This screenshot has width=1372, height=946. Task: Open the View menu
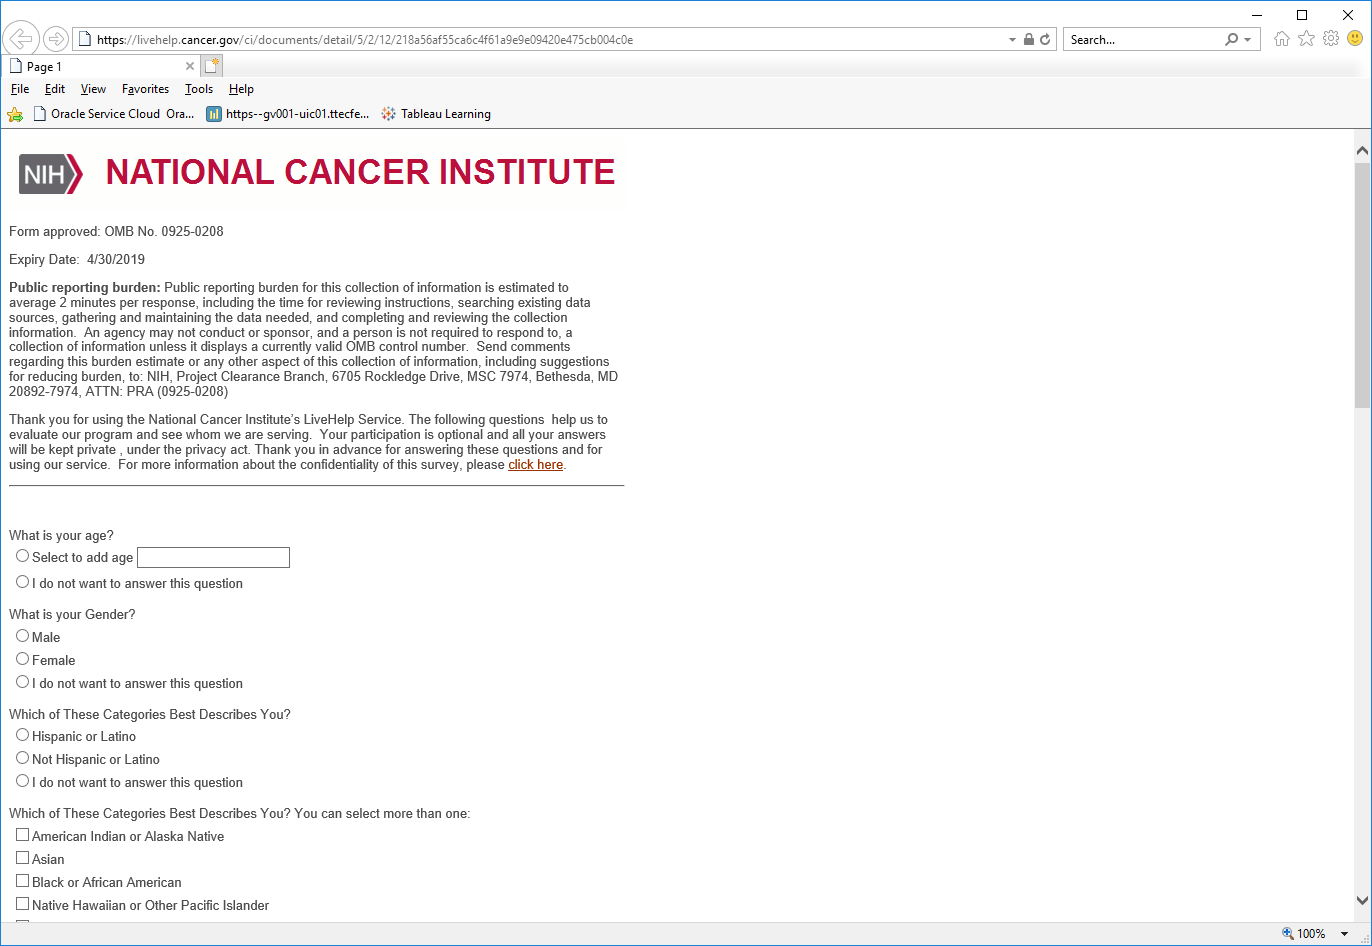pos(93,89)
